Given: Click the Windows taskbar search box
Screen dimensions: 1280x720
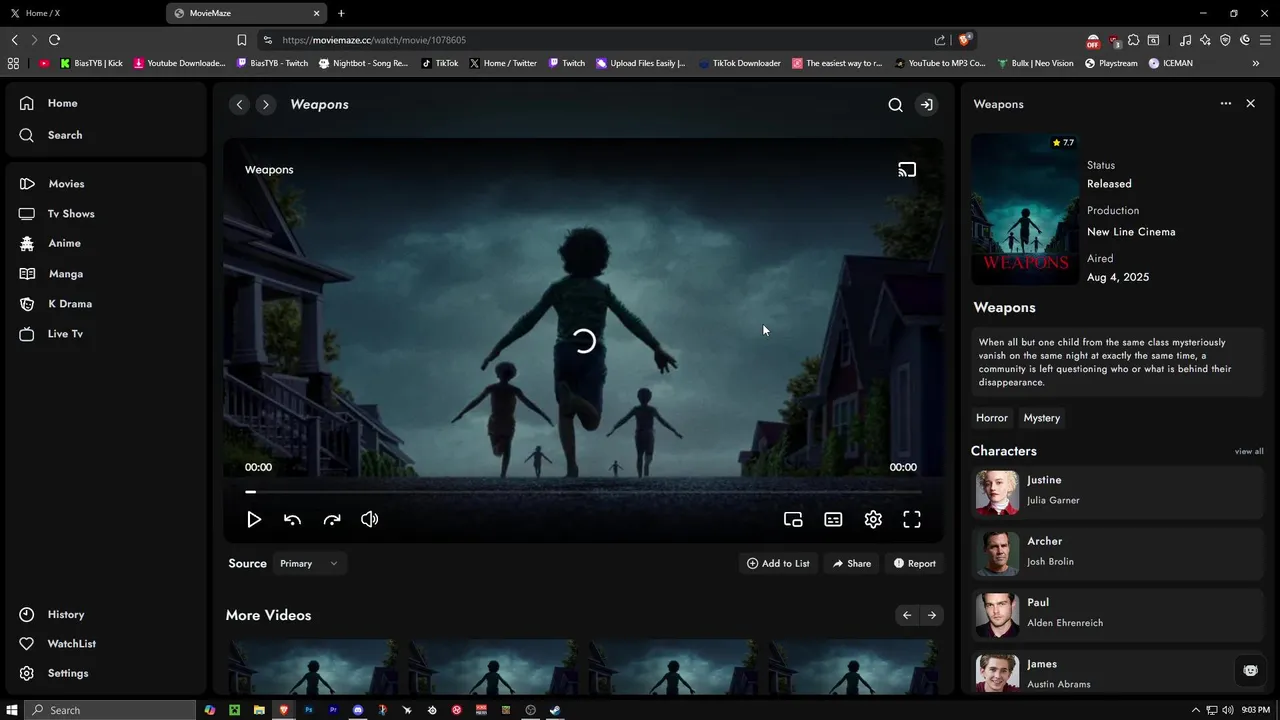Looking at the screenshot, I should [x=110, y=710].
